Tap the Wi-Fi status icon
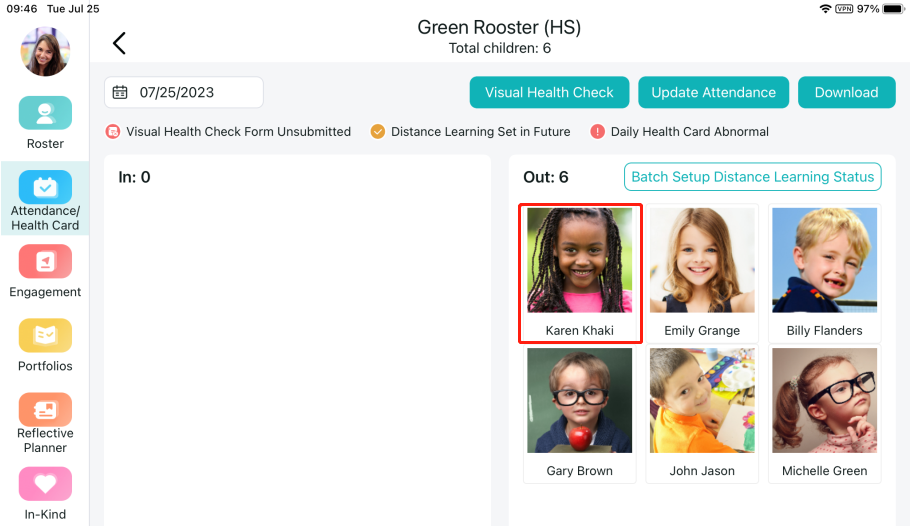 click(x=825, y=9)
